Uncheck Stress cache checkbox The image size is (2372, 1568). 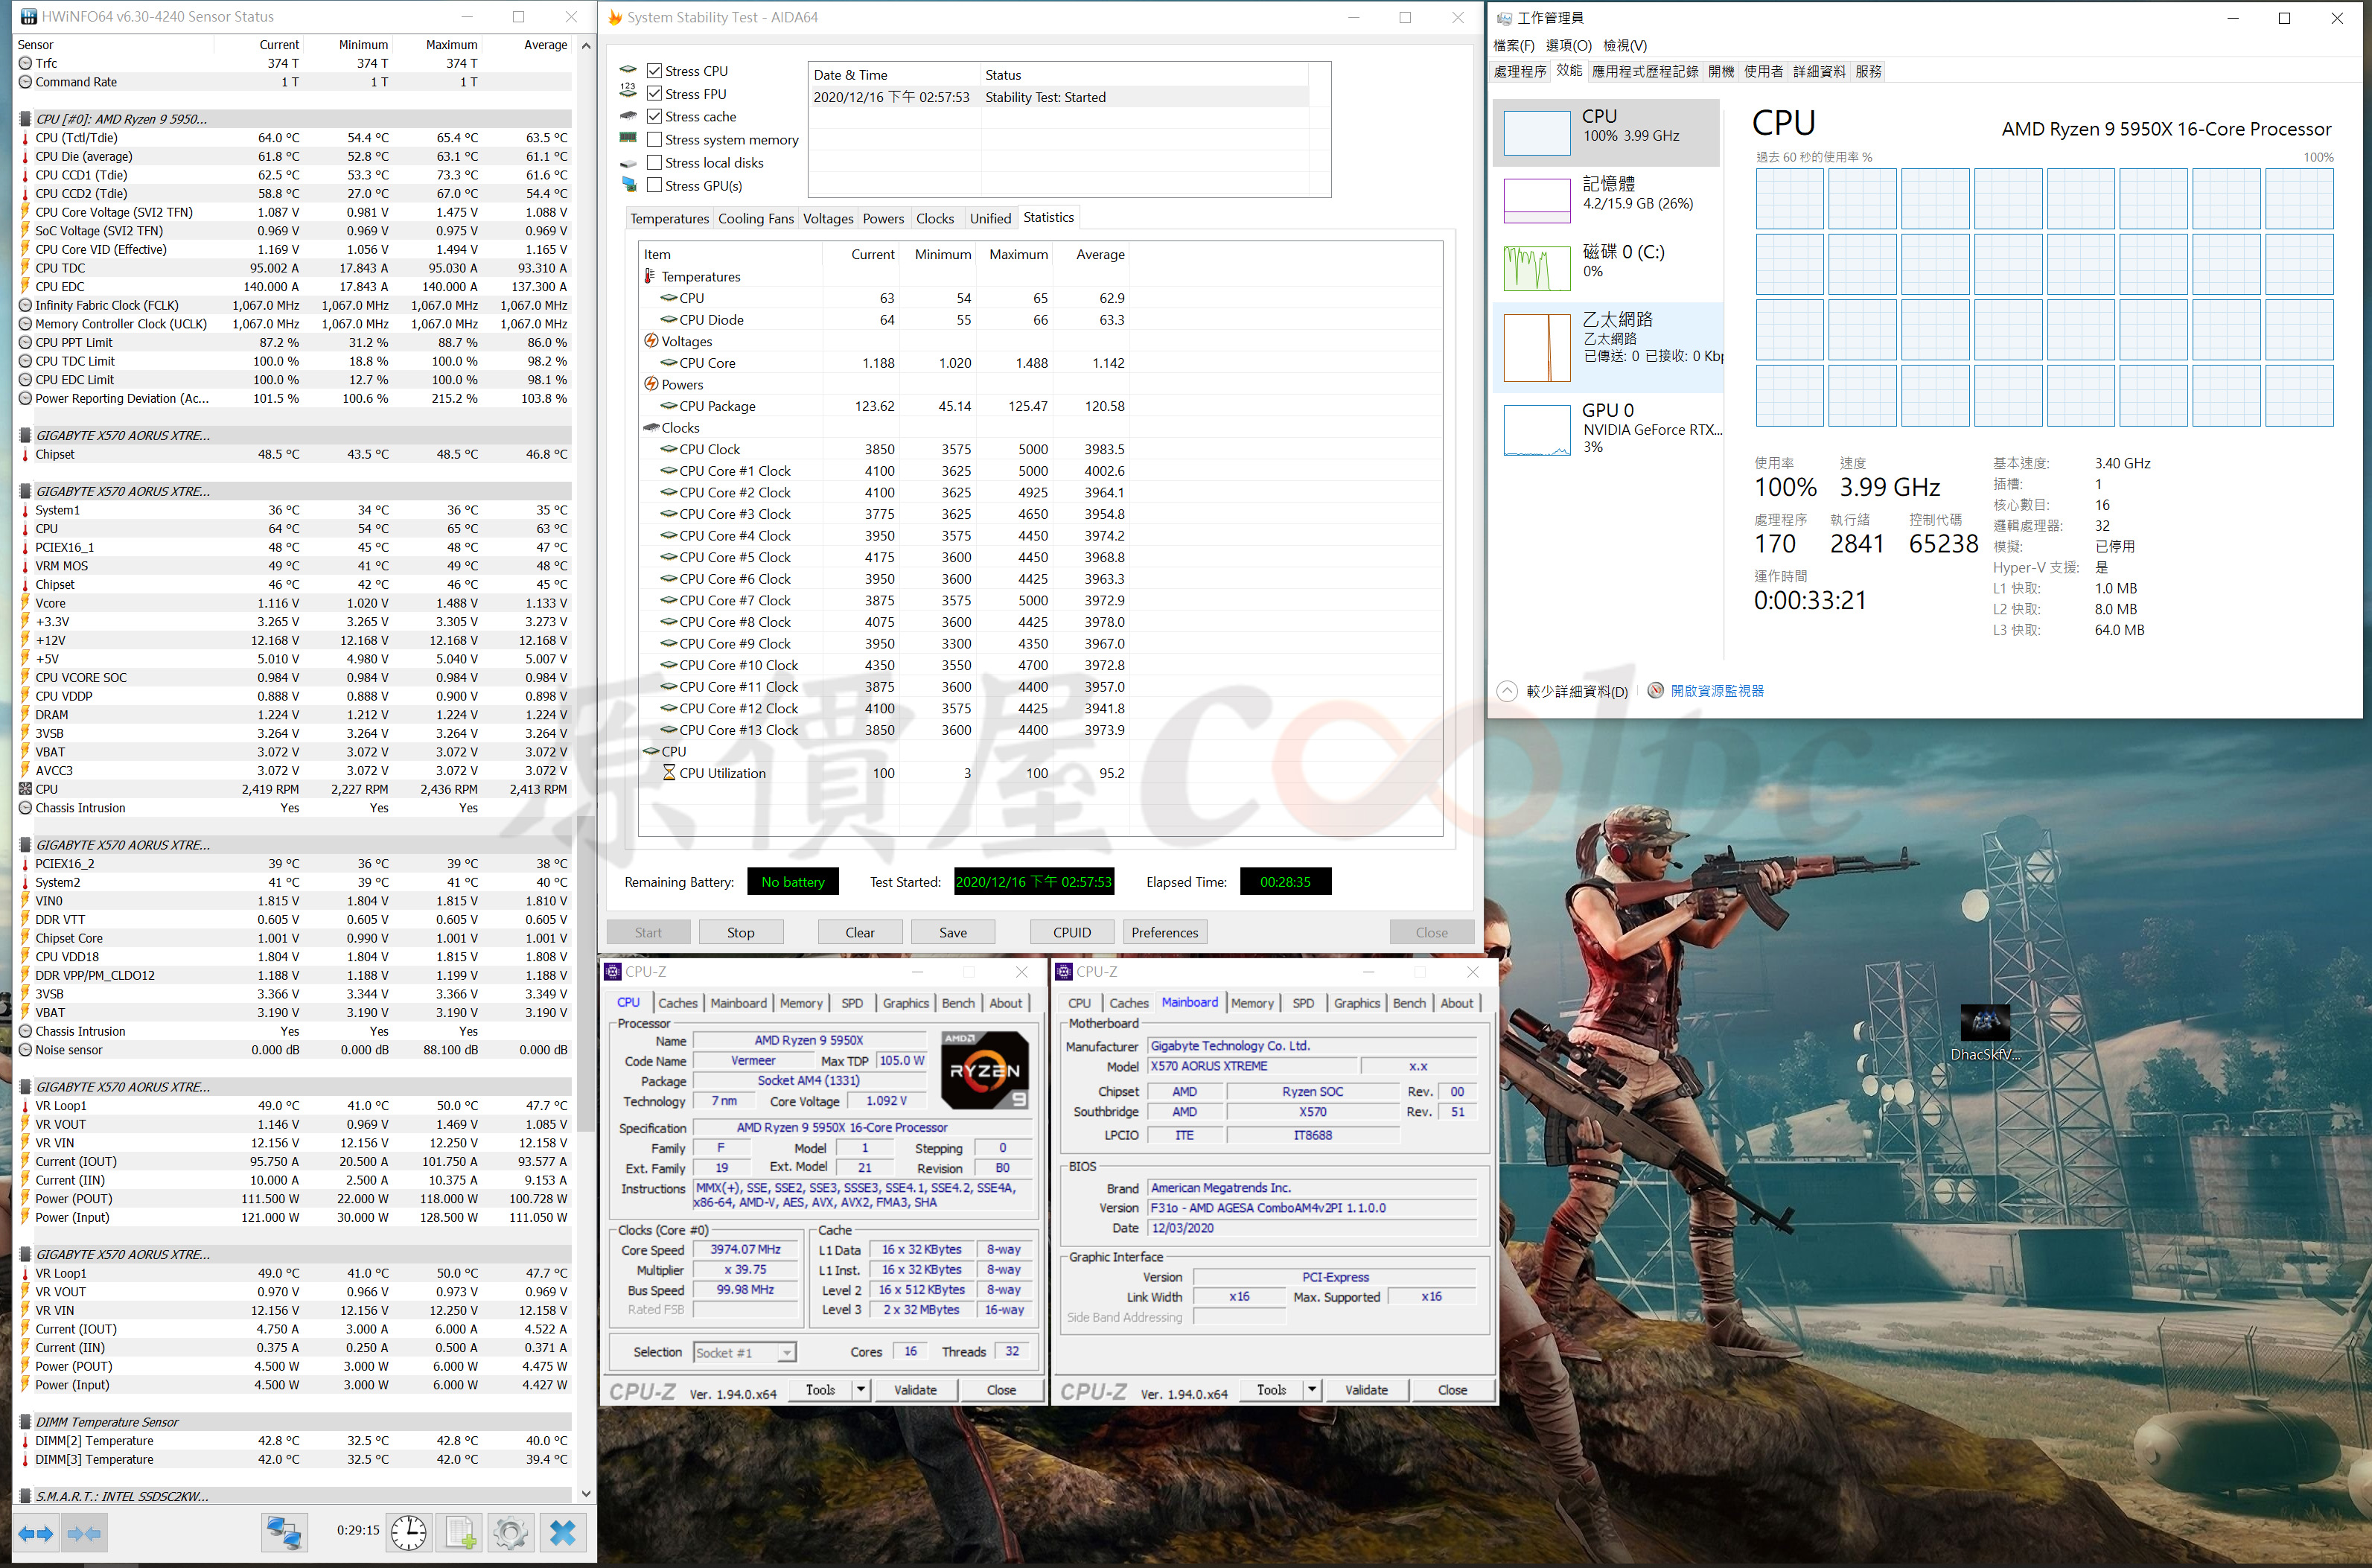coord(654,117)
